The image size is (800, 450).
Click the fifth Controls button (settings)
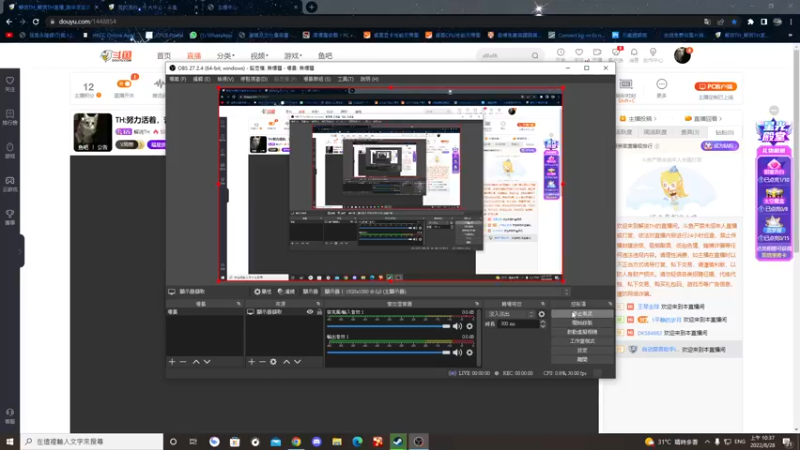[x=582, y=351]
